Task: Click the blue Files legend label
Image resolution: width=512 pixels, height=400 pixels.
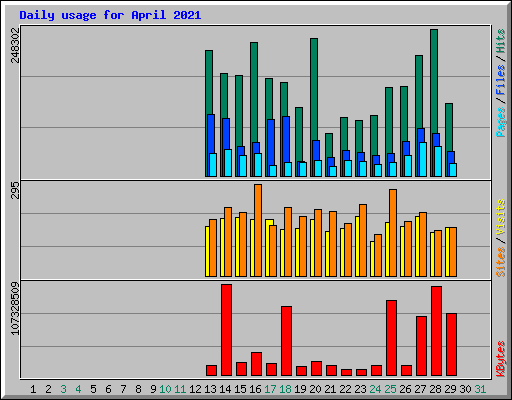Action: [x=500, y=80]
